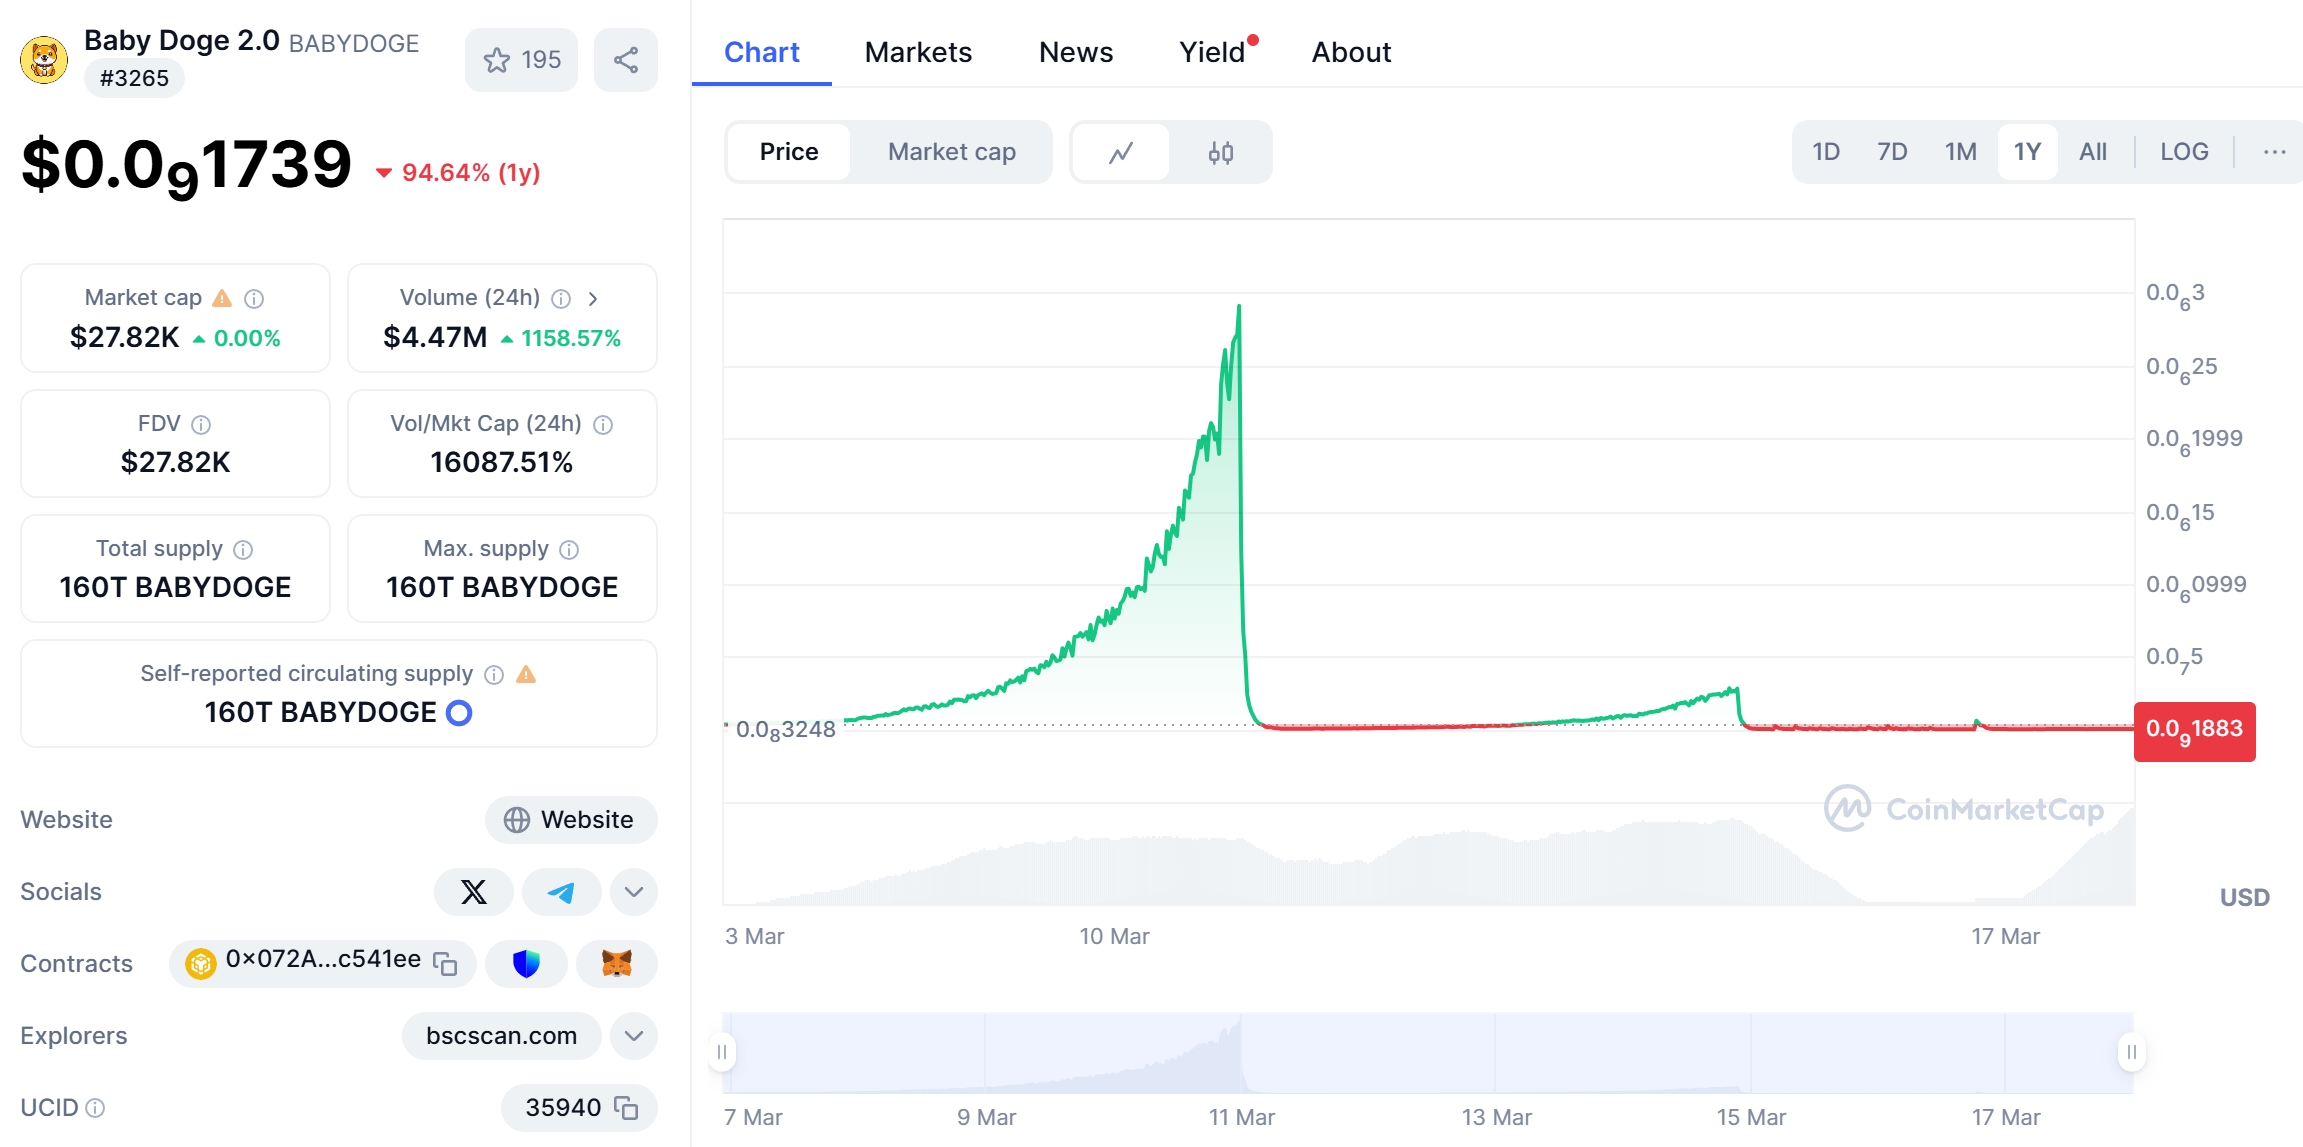2303x1147 pixels.
Task: Grab right range slider handle
Action: pos(2131,1052)
